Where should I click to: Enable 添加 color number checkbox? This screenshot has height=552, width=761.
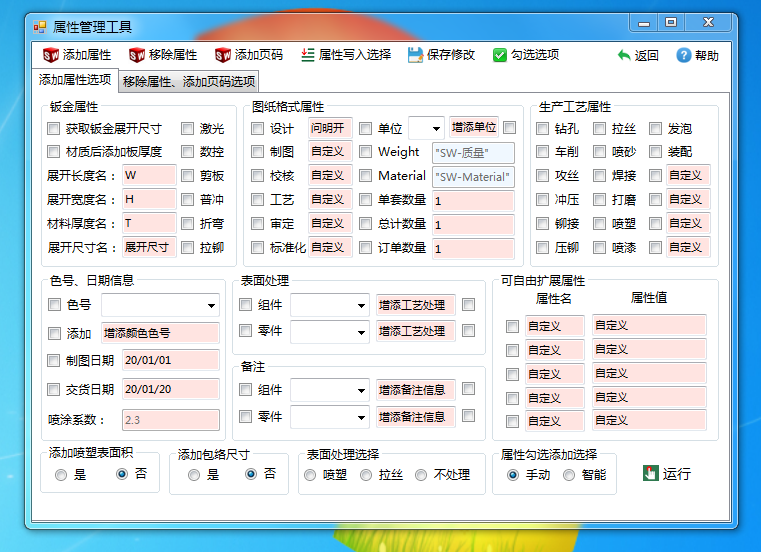(x=54, y=333)
